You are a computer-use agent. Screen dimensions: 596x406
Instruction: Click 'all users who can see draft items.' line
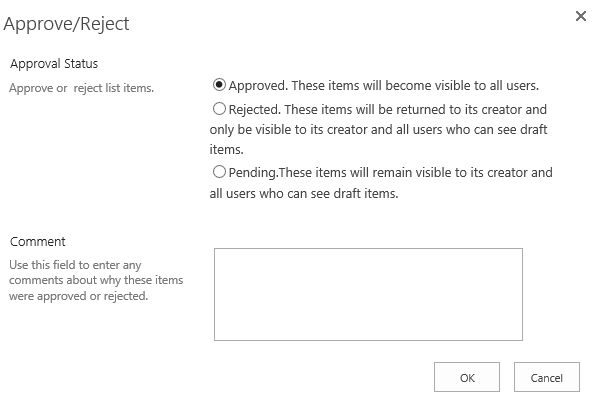click(304, 193)
